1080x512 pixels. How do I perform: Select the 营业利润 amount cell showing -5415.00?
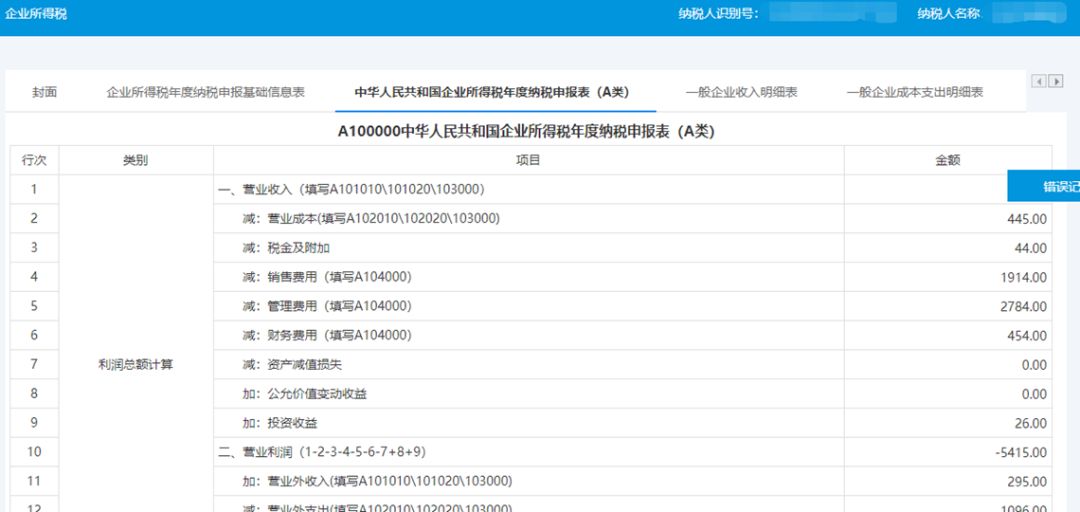pyautogui.click(x=947, y=452)
